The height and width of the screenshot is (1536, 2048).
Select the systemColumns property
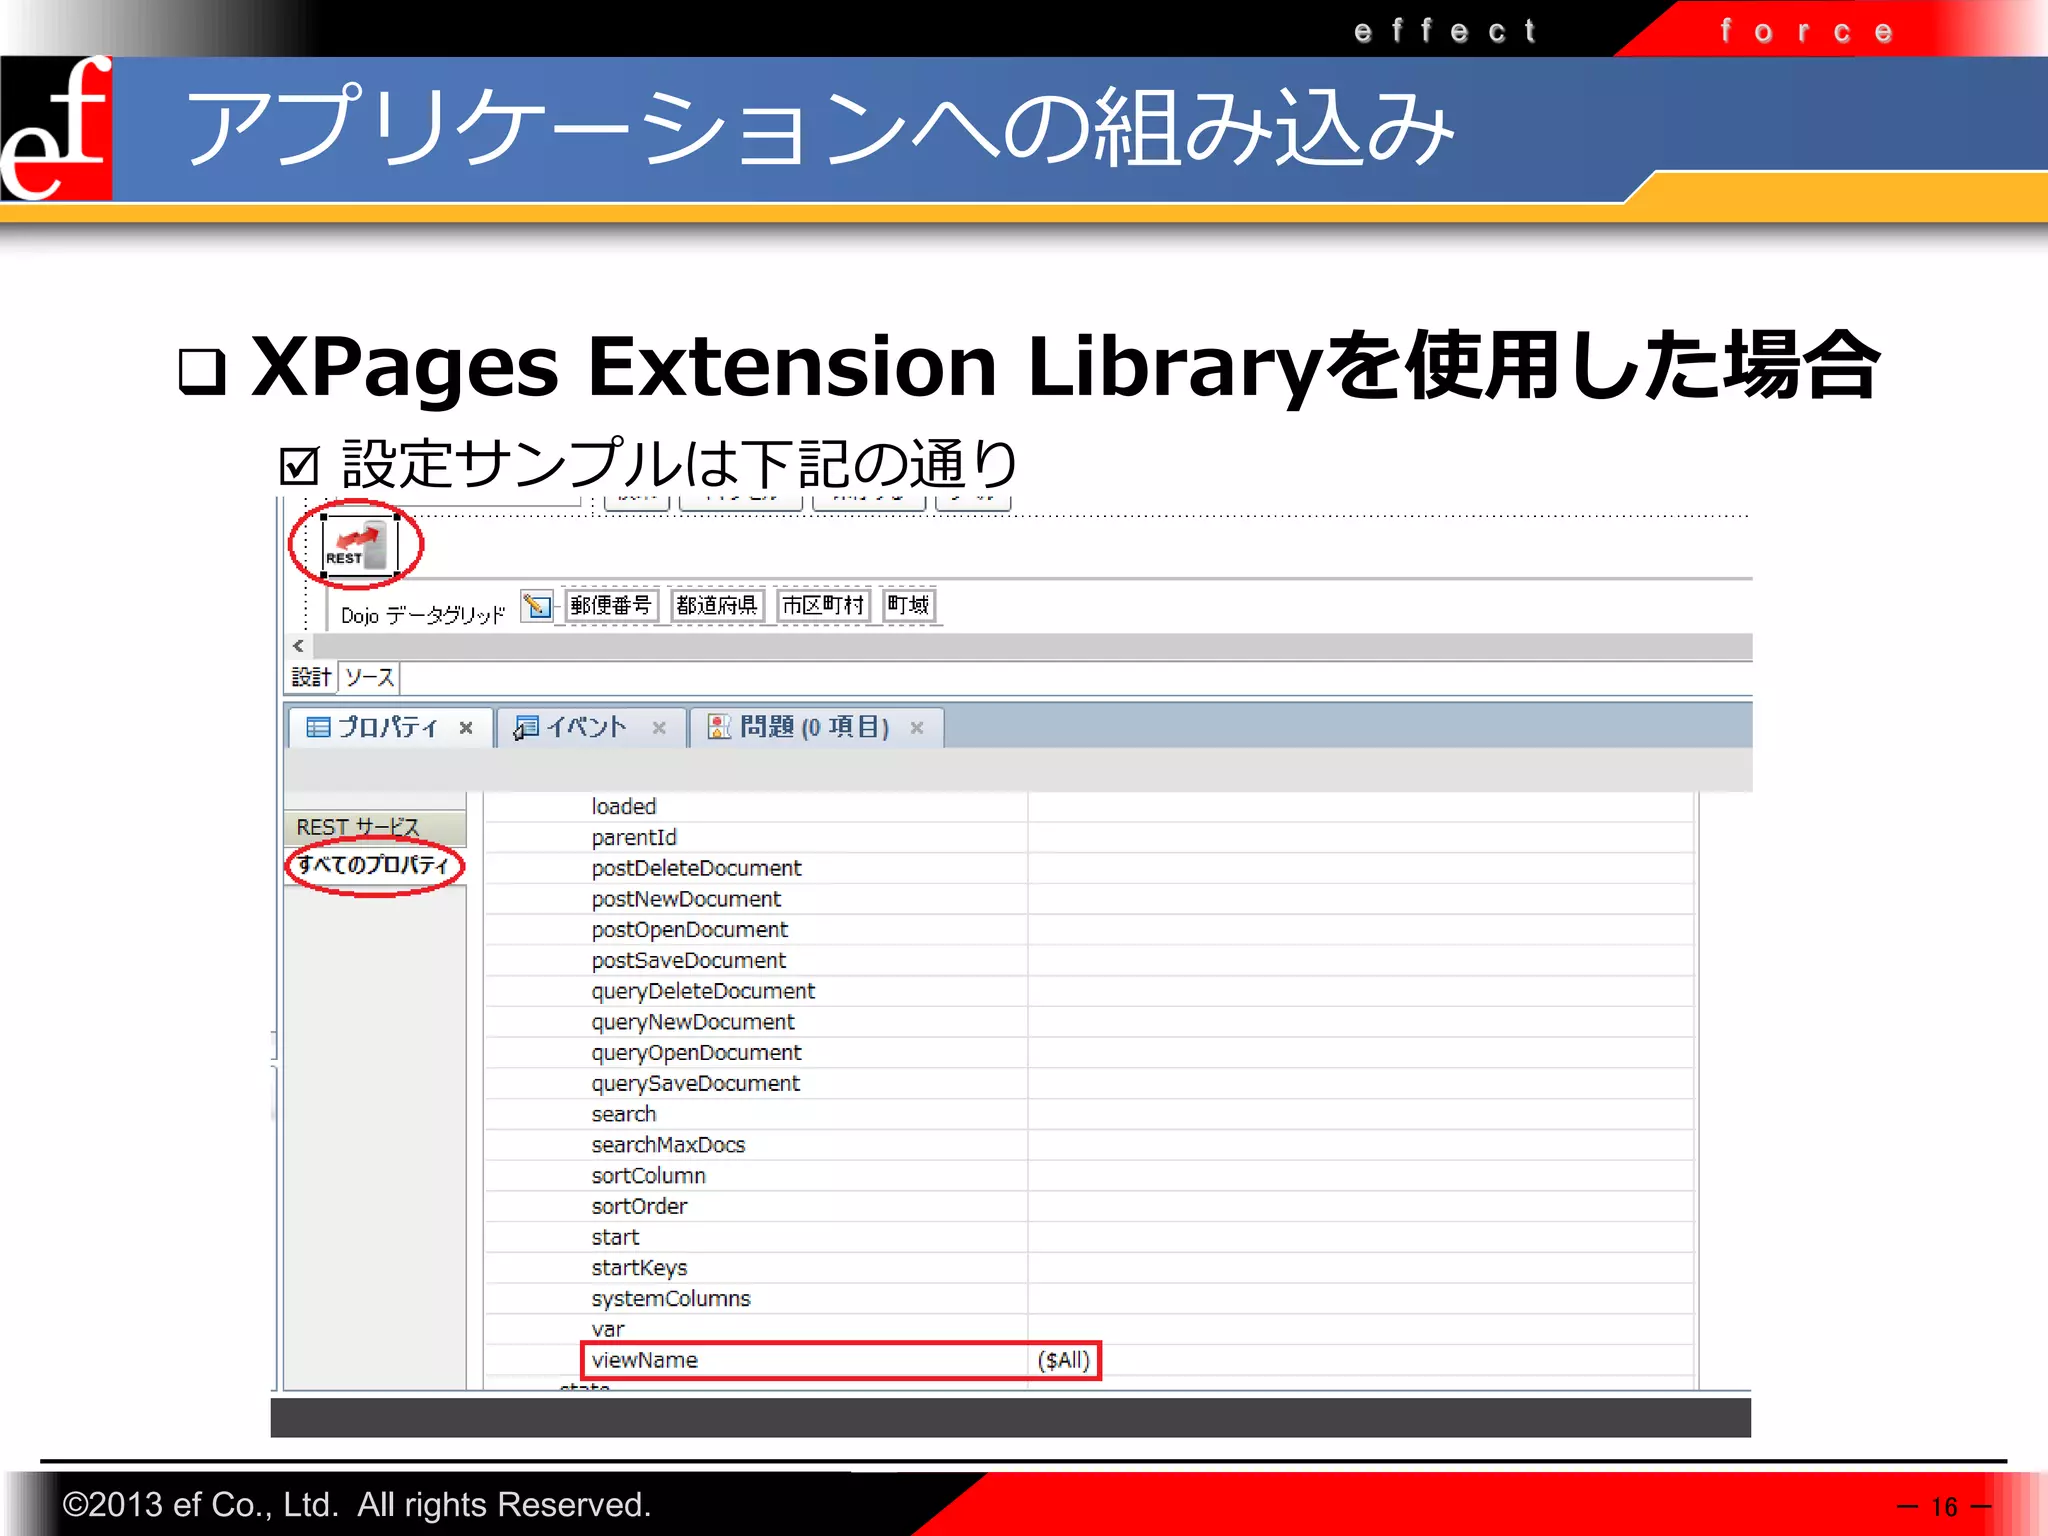click(670, 1299)
